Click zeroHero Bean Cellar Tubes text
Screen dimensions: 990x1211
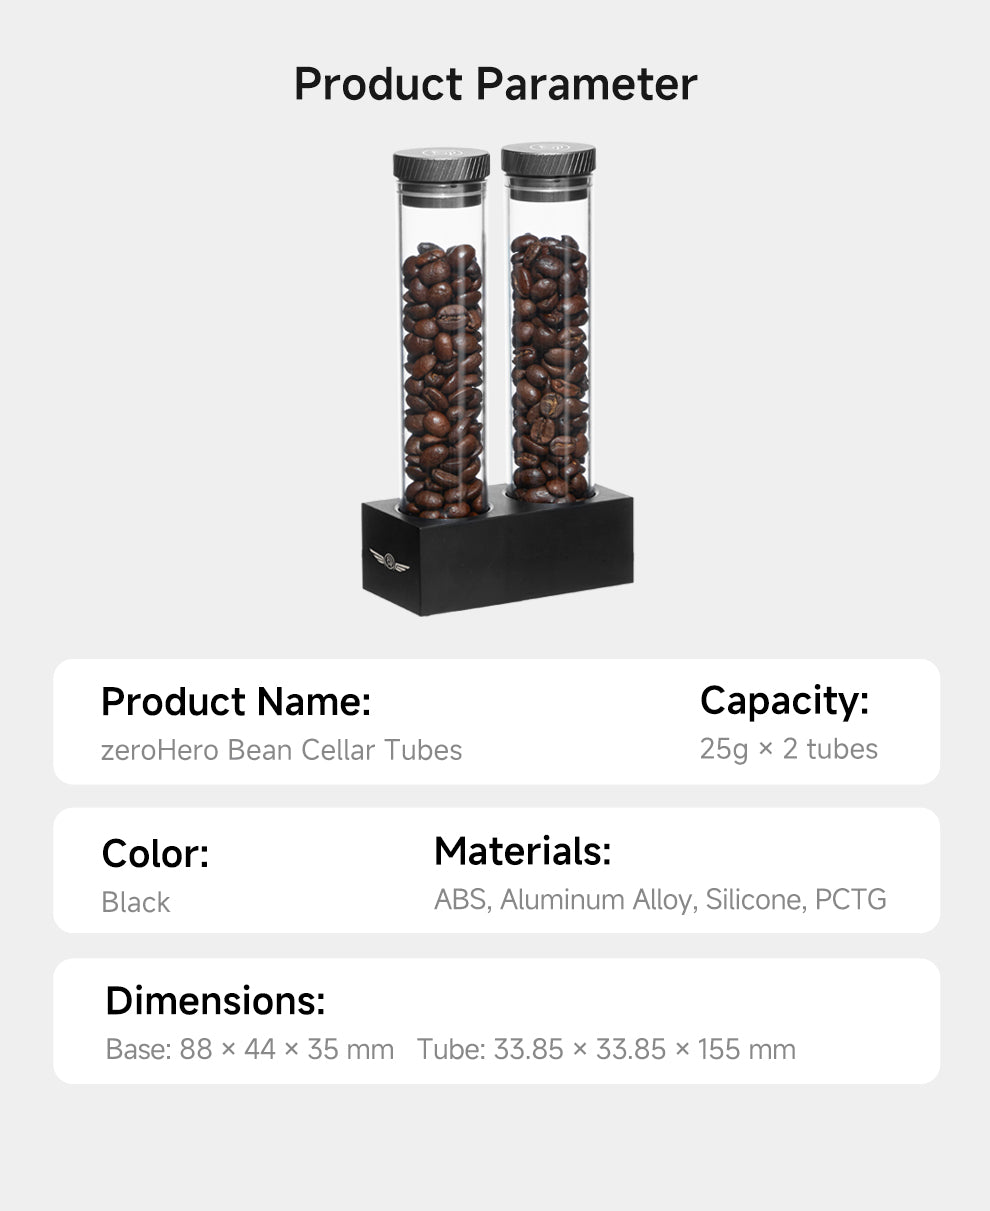coord(281,750)
